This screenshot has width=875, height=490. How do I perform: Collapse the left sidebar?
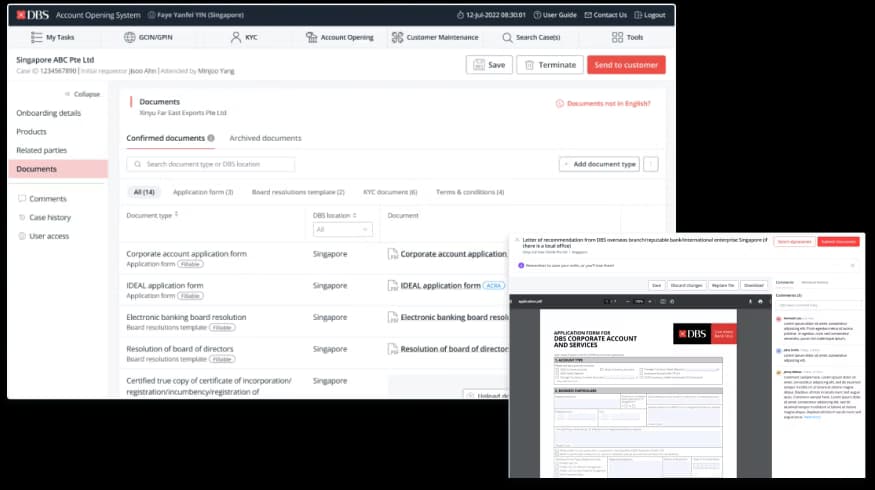(82, 94)
